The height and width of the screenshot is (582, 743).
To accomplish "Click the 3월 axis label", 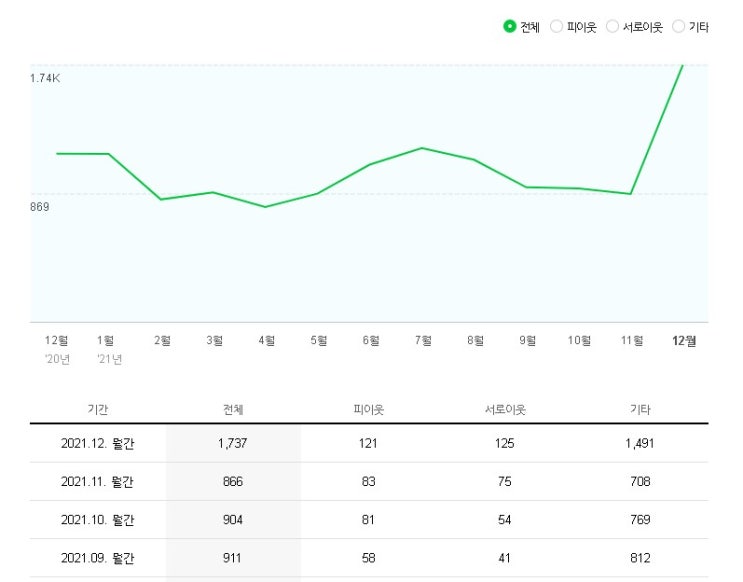I will pos(214,340).
